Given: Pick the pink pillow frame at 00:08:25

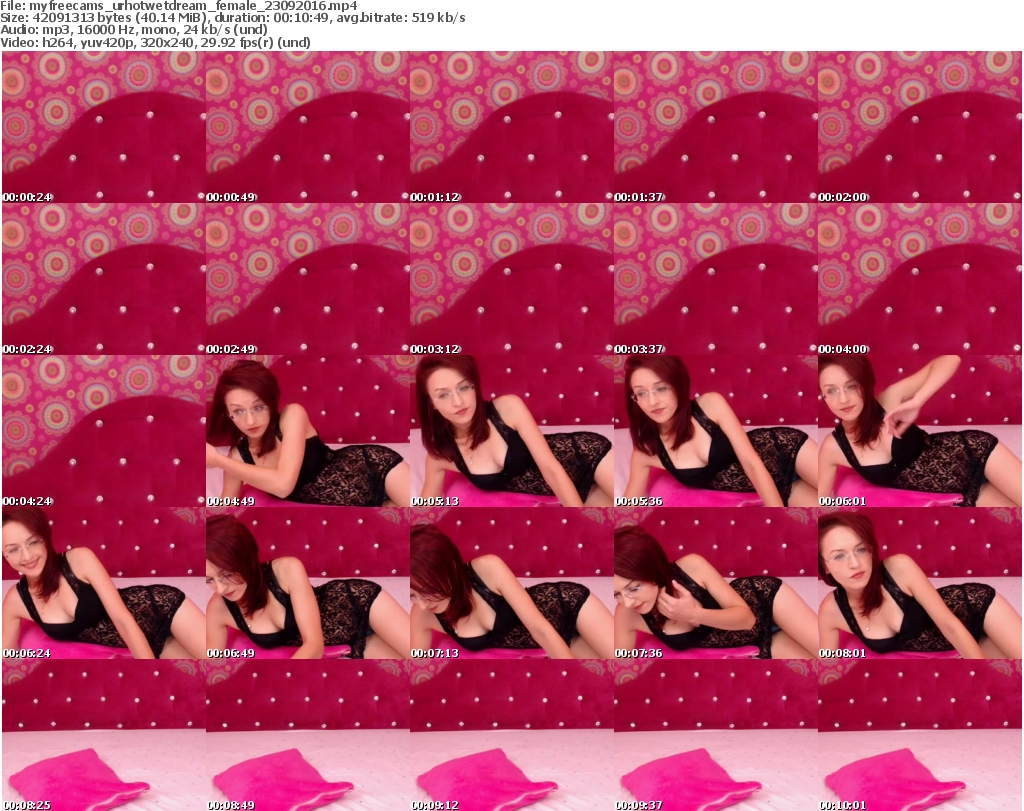Looking at the screenshot, I should click(x=103, y=735).
